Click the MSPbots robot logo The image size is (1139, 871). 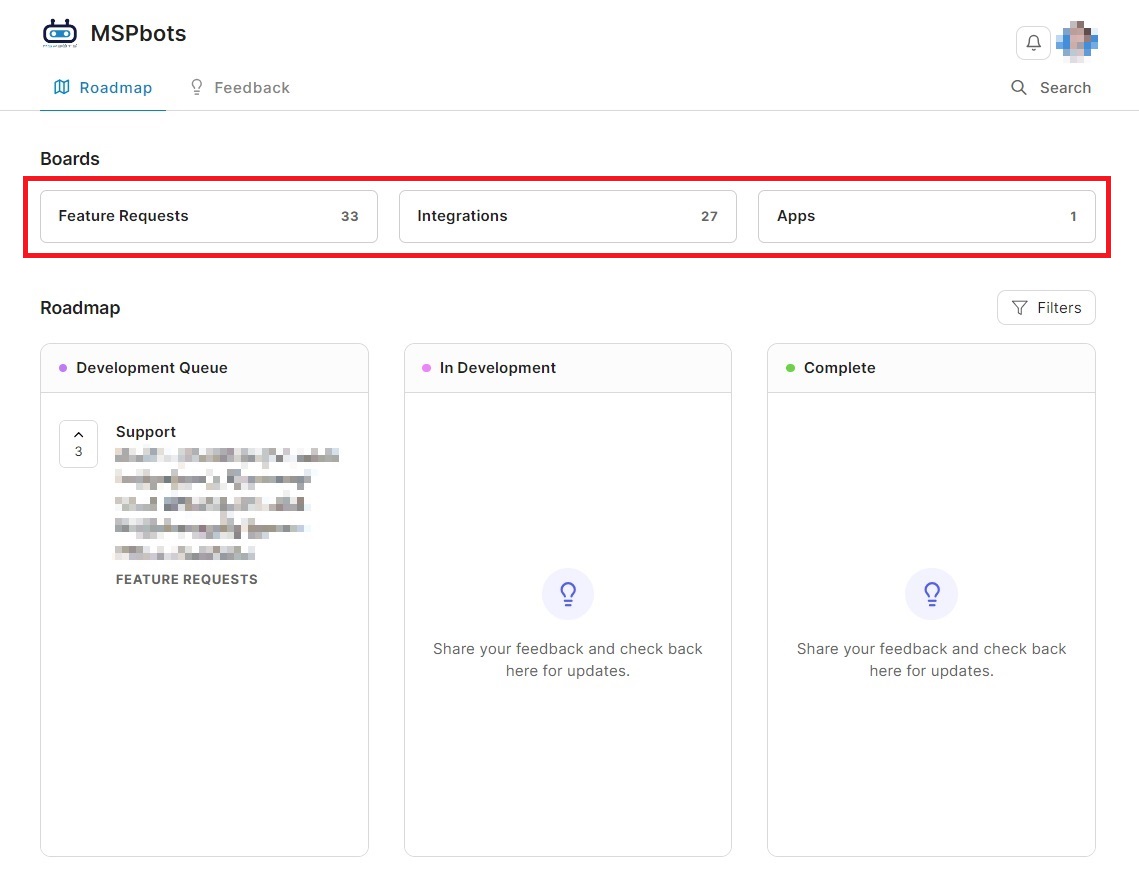60,33
